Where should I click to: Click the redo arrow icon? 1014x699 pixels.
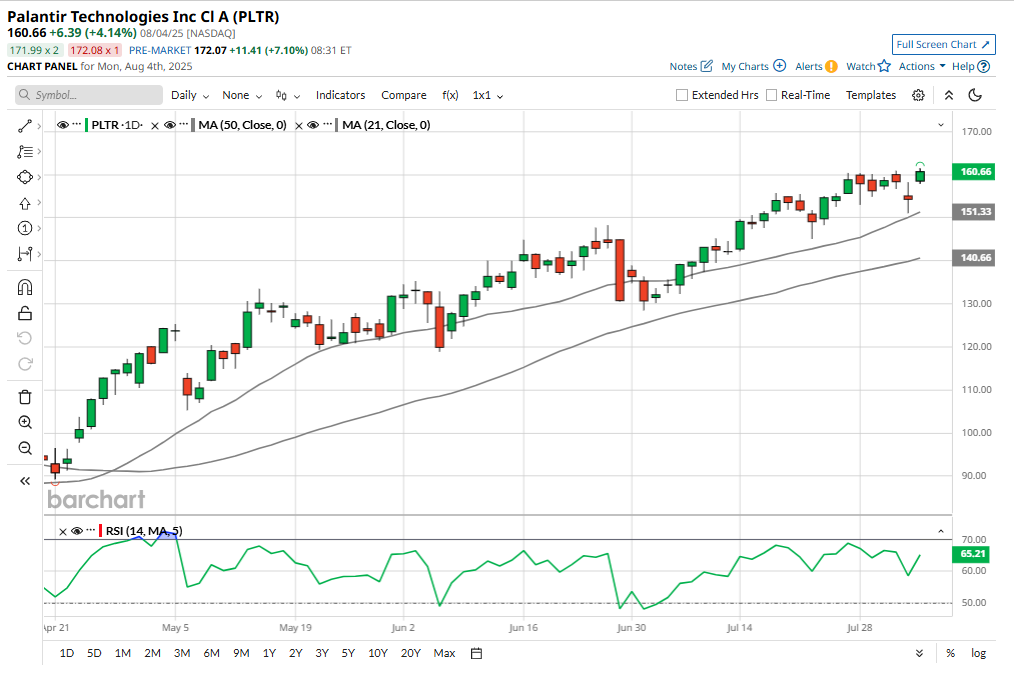[x=25, y=364]
